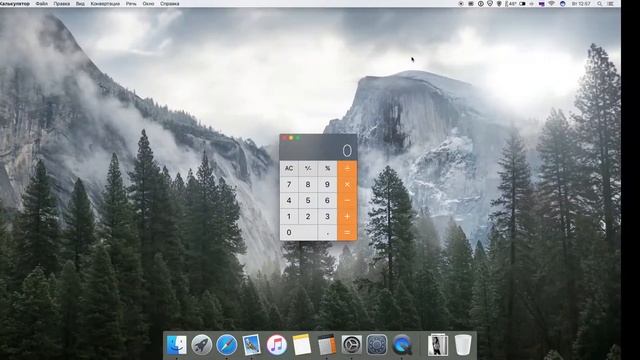Toggle the plus/minus sign key
This screenshot has height=360, width=640.
308,168
